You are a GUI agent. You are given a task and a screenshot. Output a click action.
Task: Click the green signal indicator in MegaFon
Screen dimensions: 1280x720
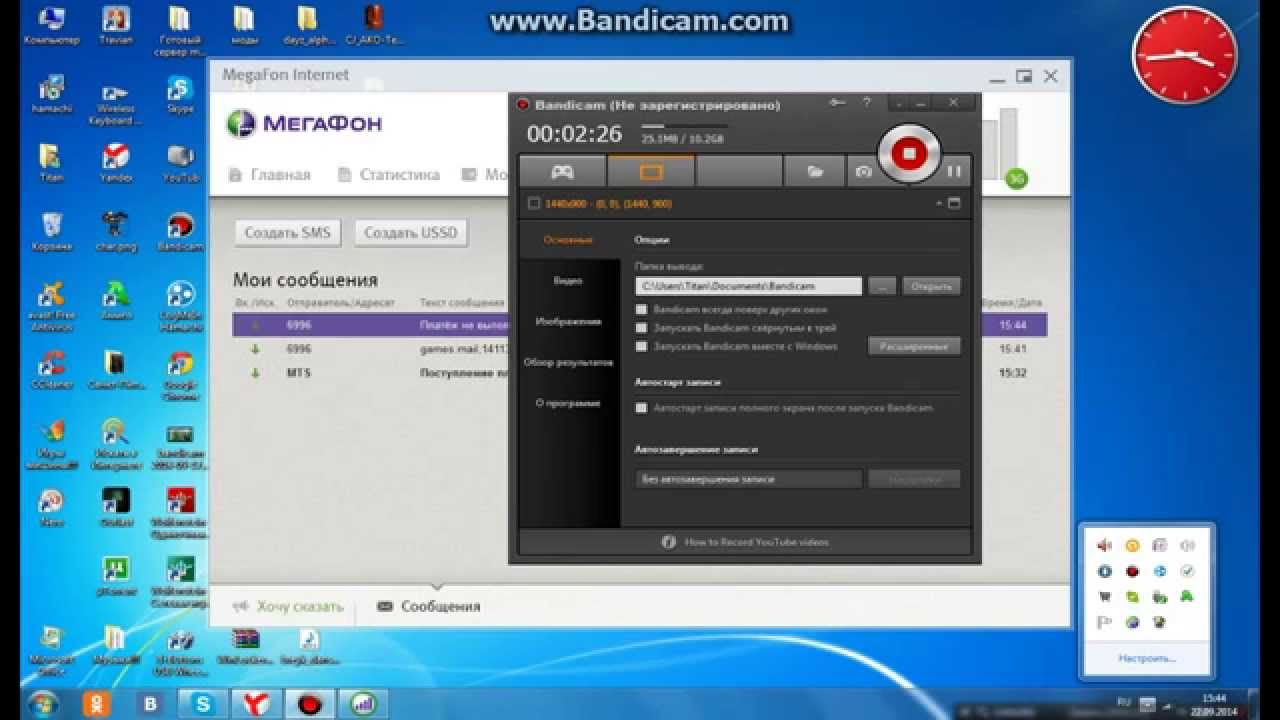tap(1016, 180)
